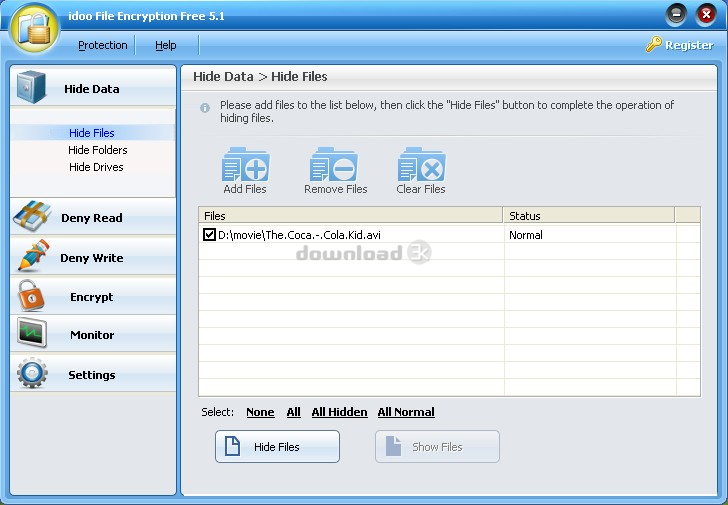Click the Remove Files icon
This screenshot has width=728, height=505.
click(333, 164)
